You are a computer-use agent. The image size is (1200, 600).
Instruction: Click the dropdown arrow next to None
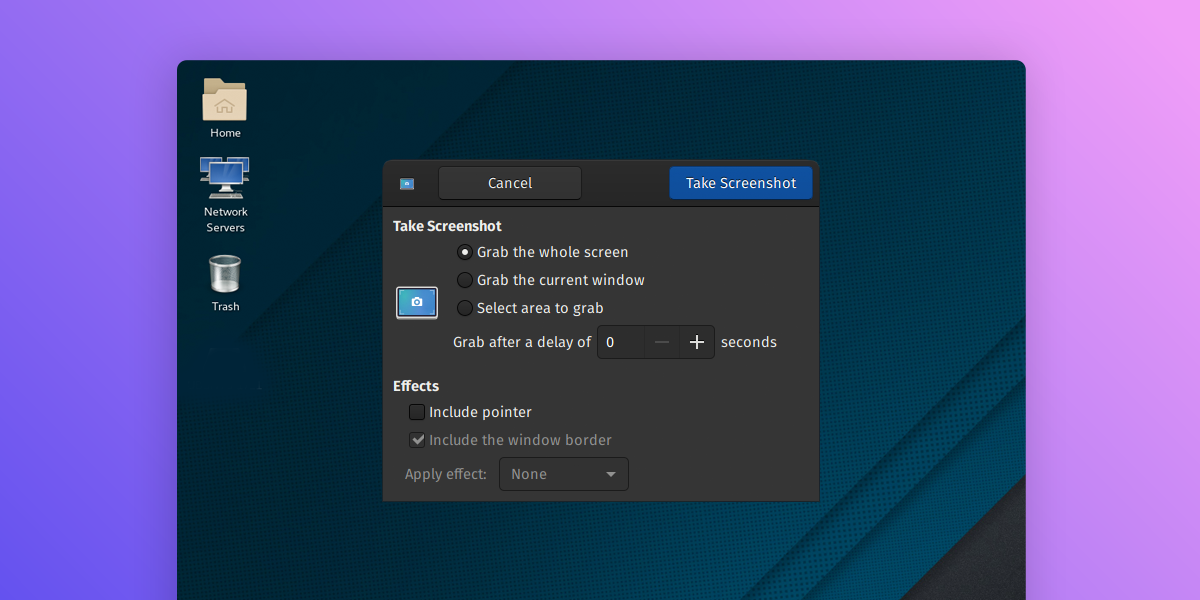[611, 474]
